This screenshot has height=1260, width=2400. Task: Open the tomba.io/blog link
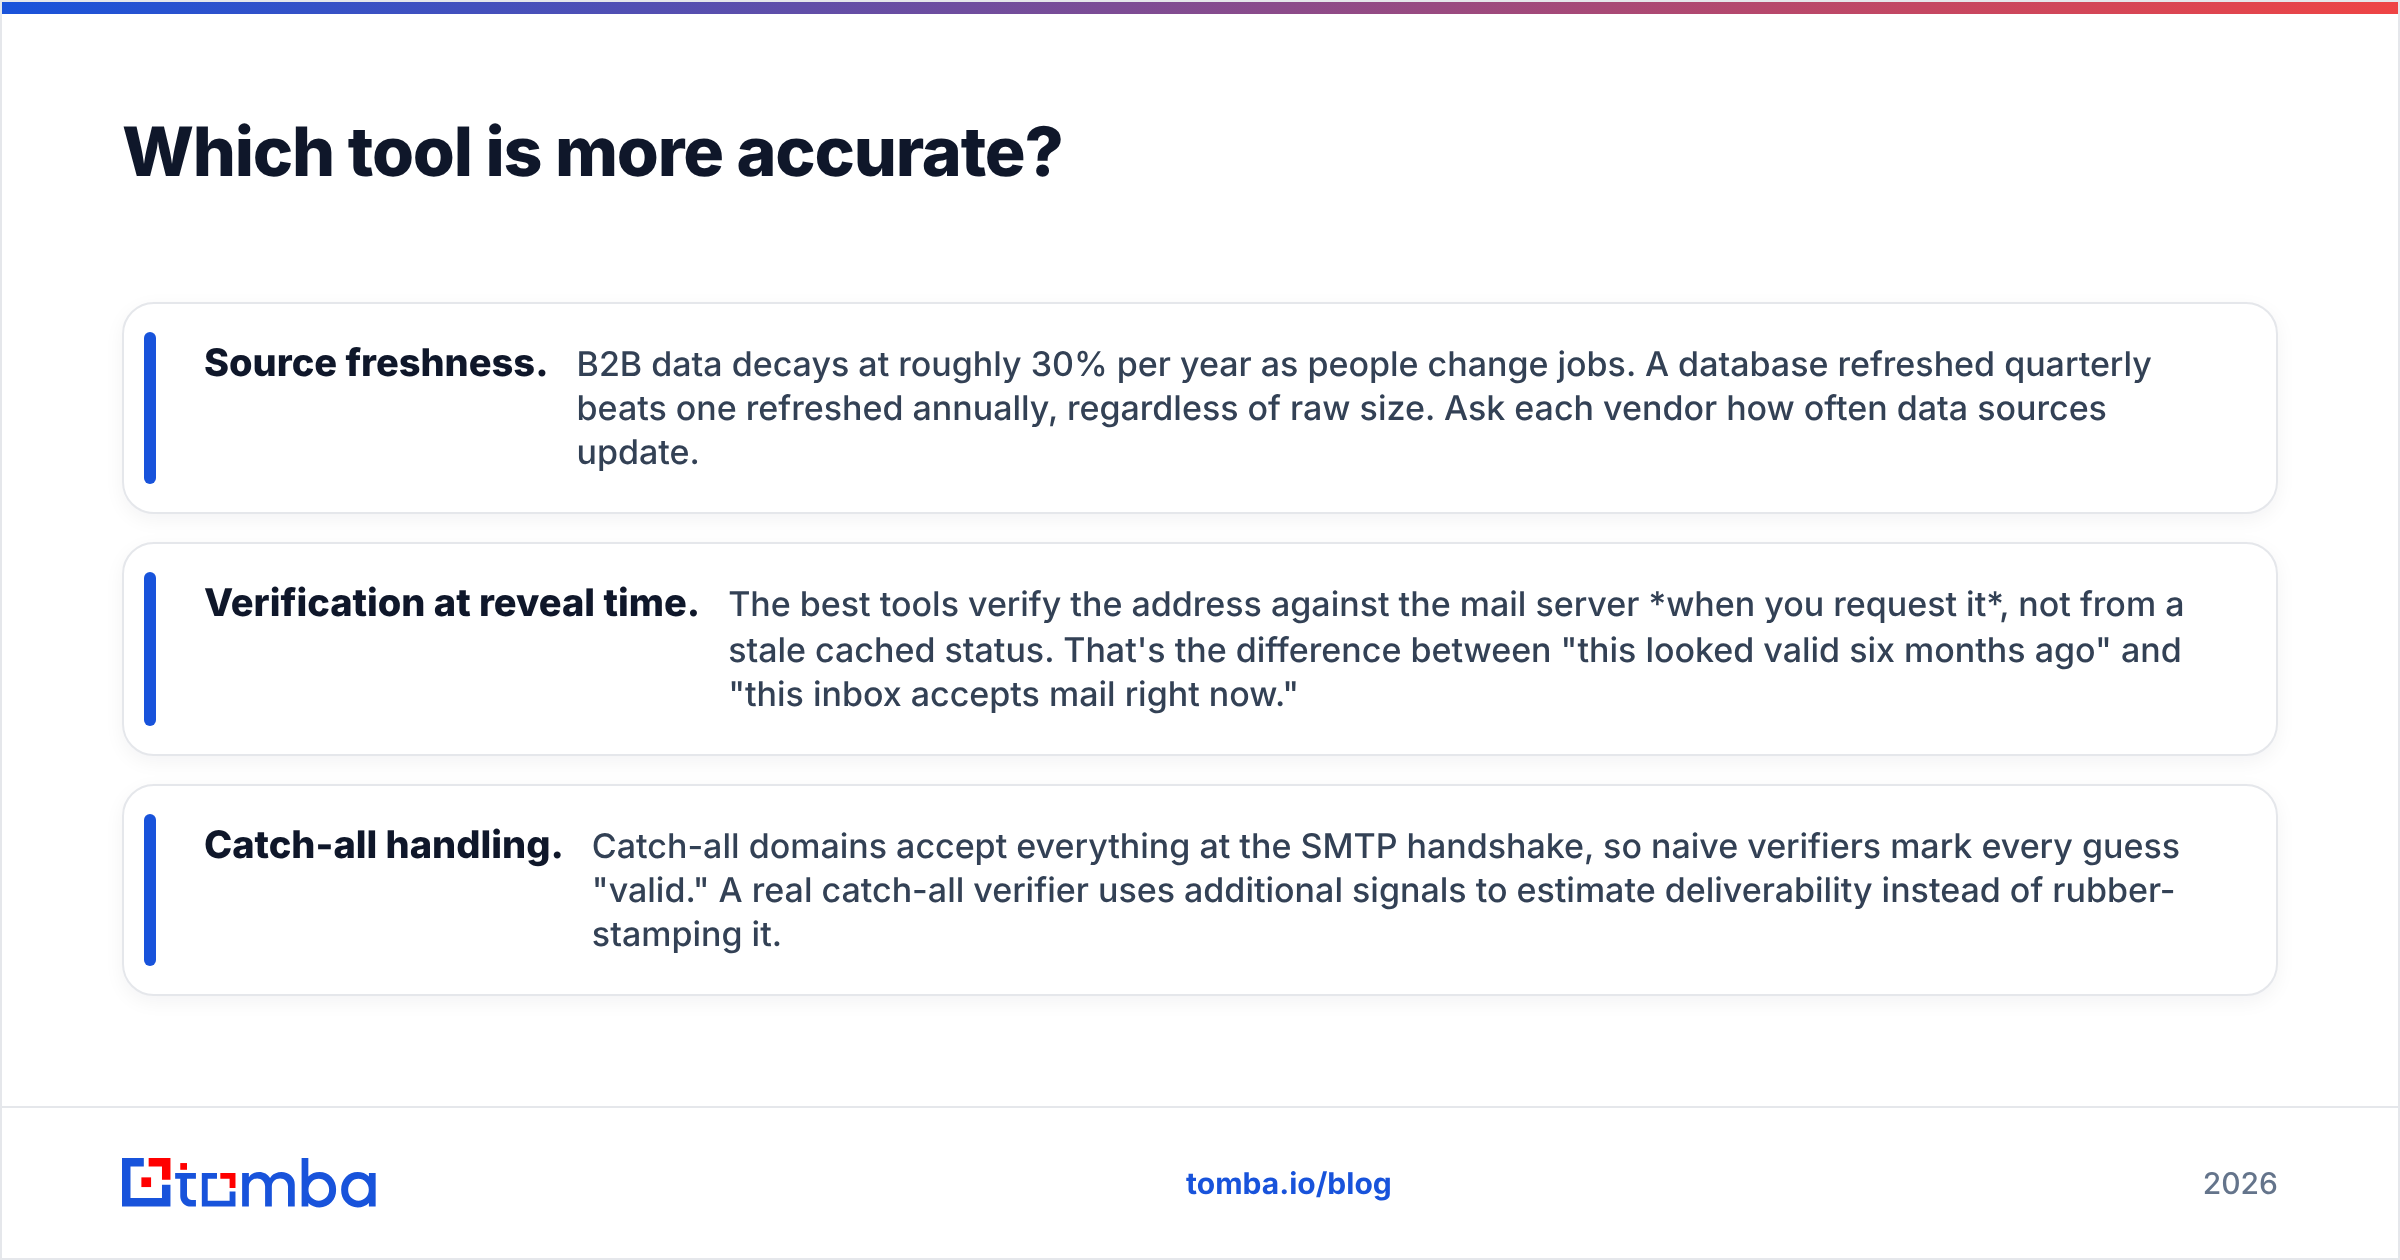point(1288,1184)
